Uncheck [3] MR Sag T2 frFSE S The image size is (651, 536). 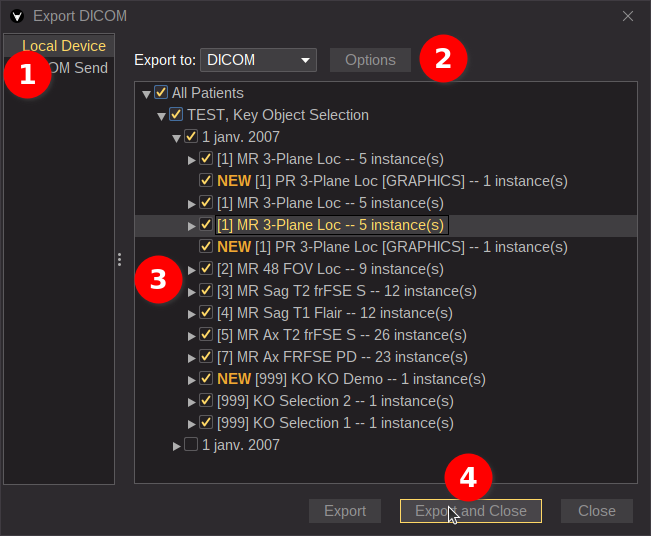206,290
